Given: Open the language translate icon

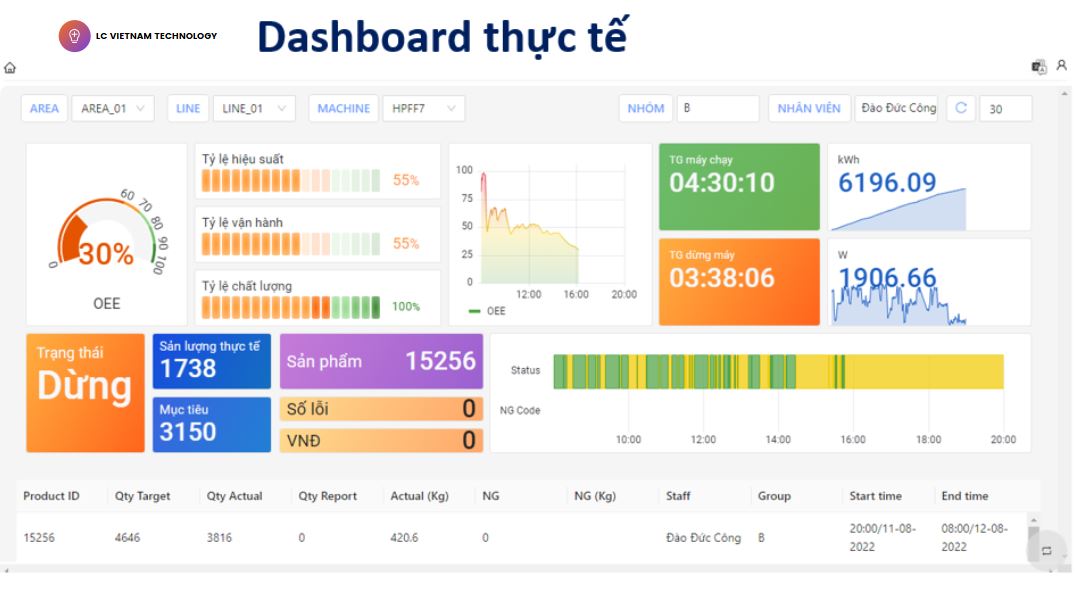Looking at the screenshot, I should click(1039, 67).
